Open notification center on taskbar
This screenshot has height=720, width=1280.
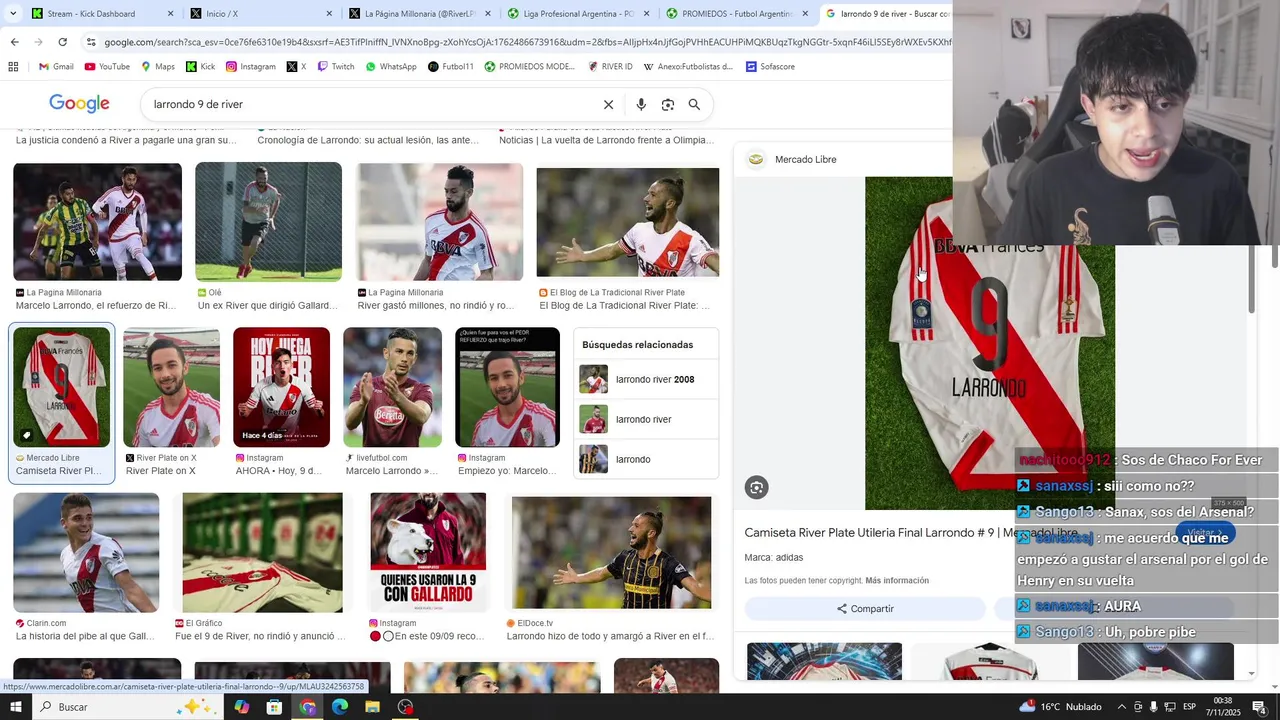coord(1259,707)
